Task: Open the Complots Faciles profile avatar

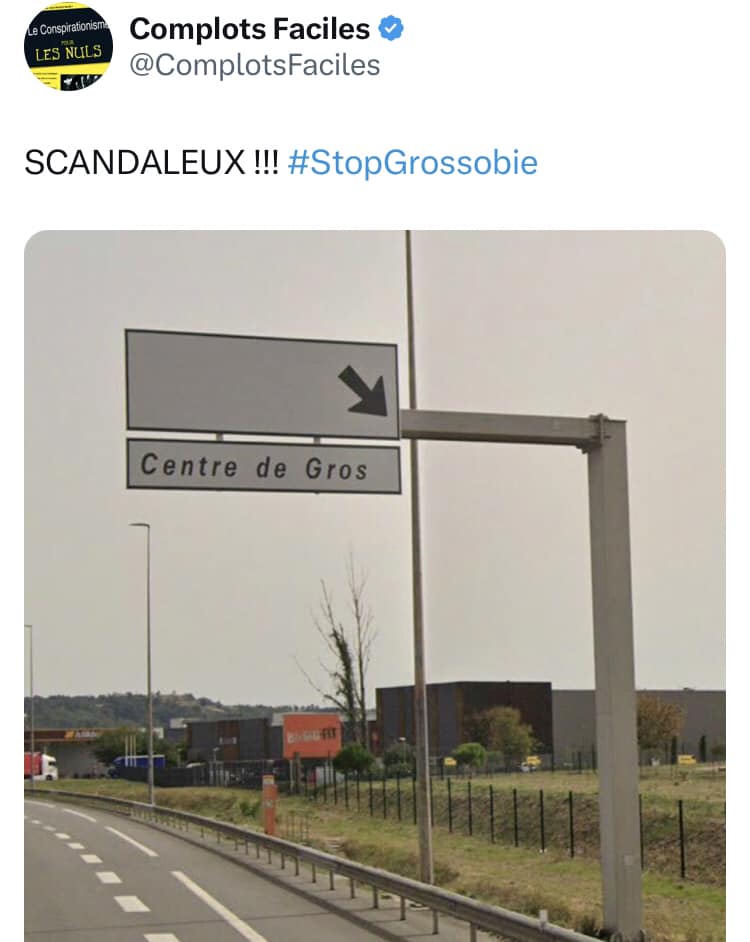Action: [69, 47]
